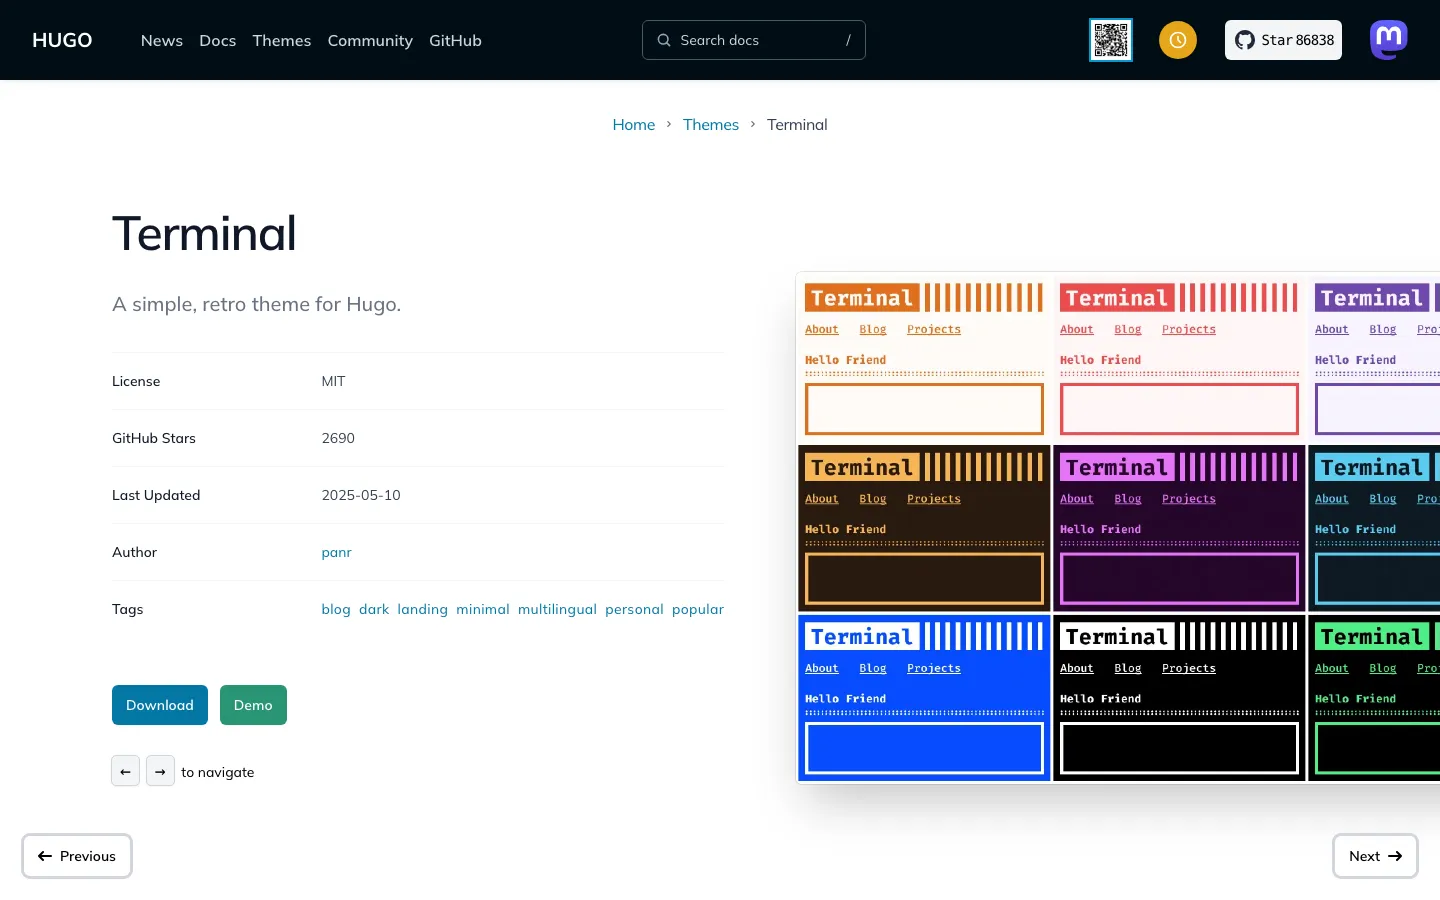1440x900 pixels.
Task: Go to the Next theme
Action: click(1375, 856)
